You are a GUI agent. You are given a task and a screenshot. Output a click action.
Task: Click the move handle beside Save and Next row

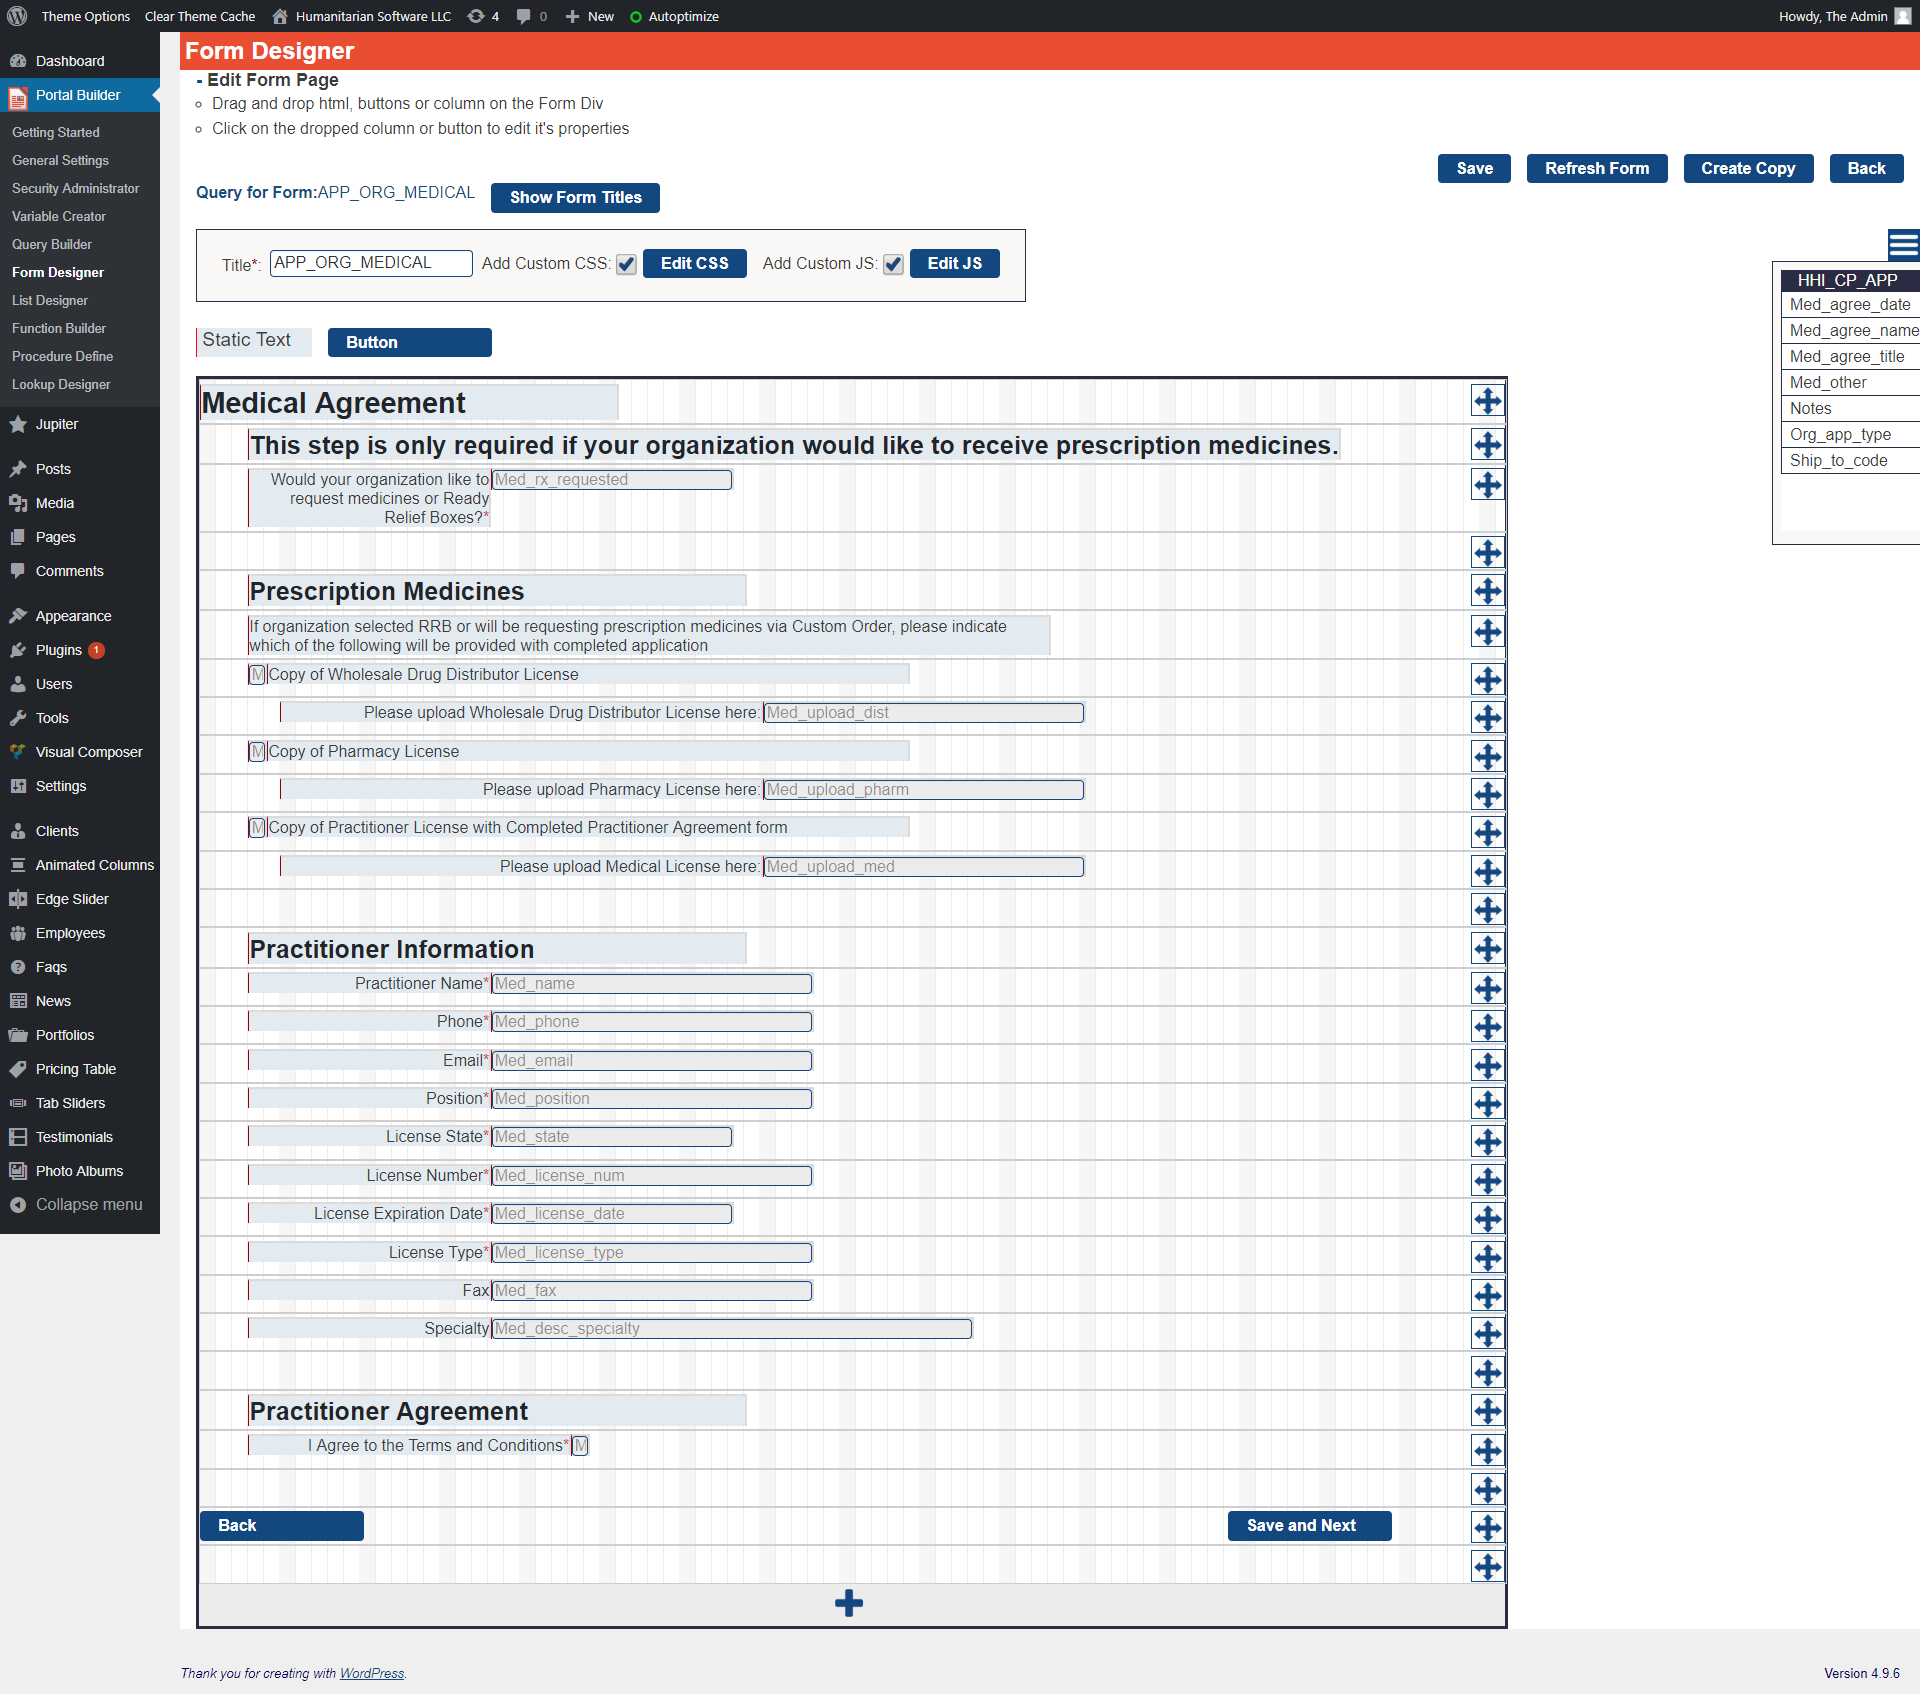(x=1487, y=1527)
